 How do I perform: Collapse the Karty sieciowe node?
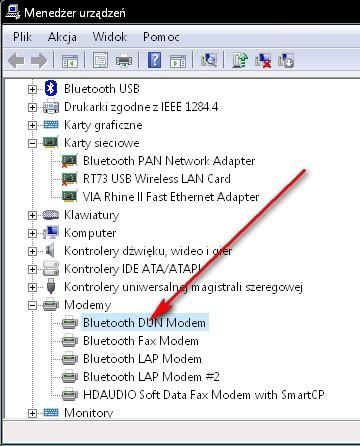[x=32, y=143]
